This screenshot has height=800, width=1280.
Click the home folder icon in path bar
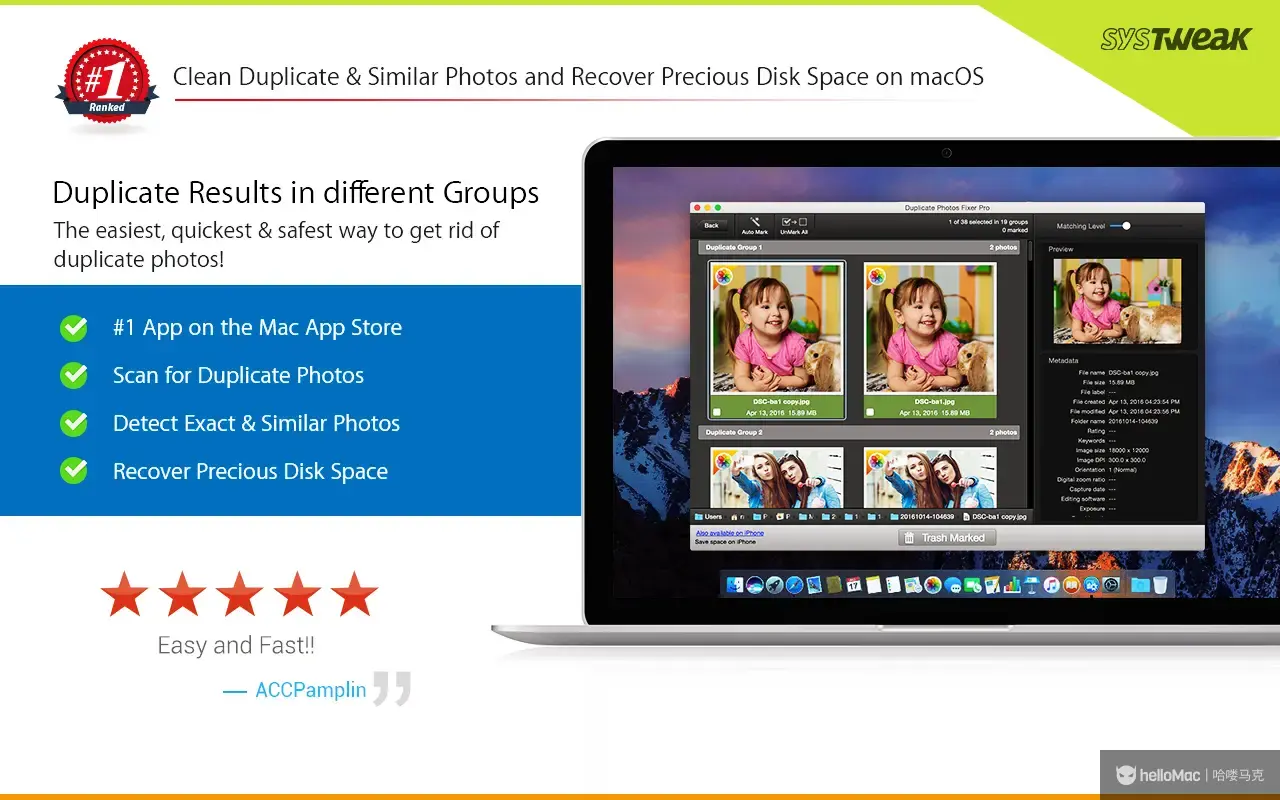[734, 517]
